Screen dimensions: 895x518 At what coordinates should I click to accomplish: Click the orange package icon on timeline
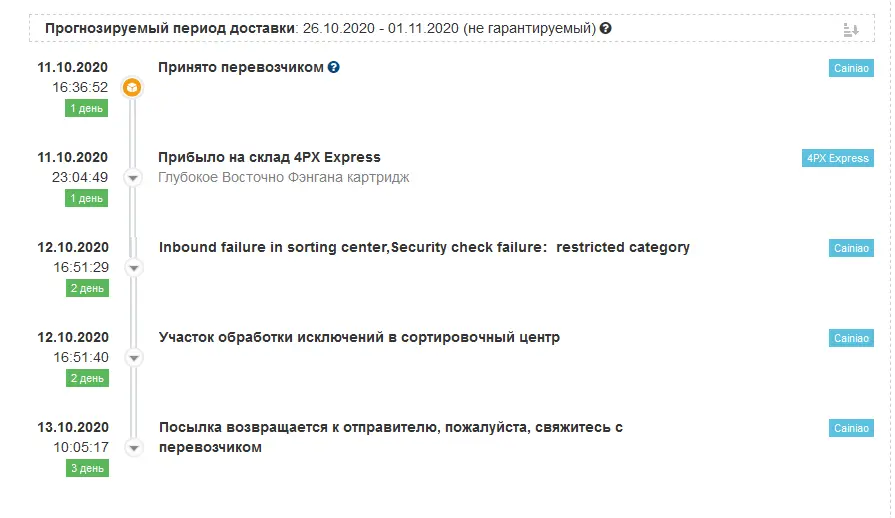point(132,87)
